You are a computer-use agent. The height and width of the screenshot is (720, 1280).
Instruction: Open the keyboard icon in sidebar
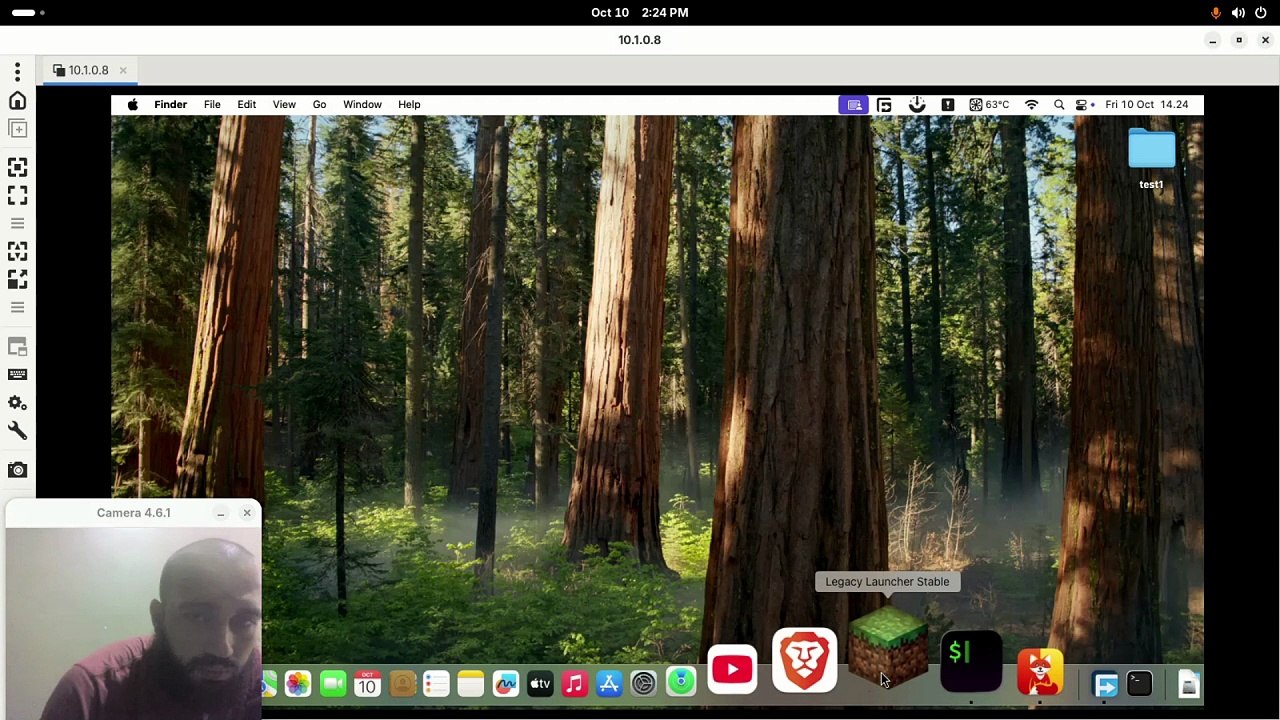coord(17,374)
